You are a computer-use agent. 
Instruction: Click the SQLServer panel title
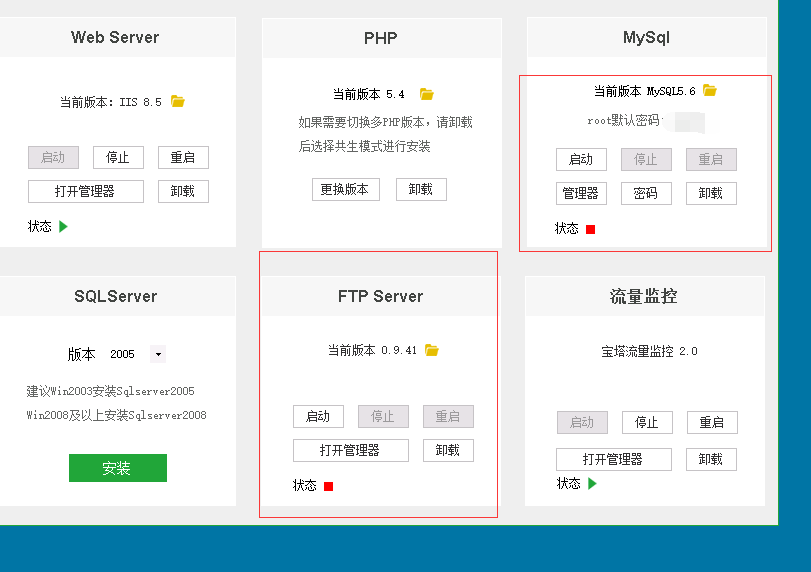point(115,296)
